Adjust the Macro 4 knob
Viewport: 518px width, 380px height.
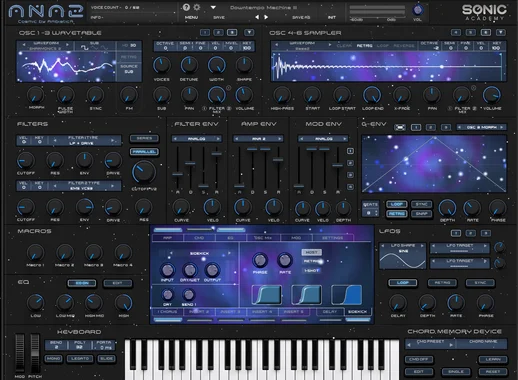(123, 253)
